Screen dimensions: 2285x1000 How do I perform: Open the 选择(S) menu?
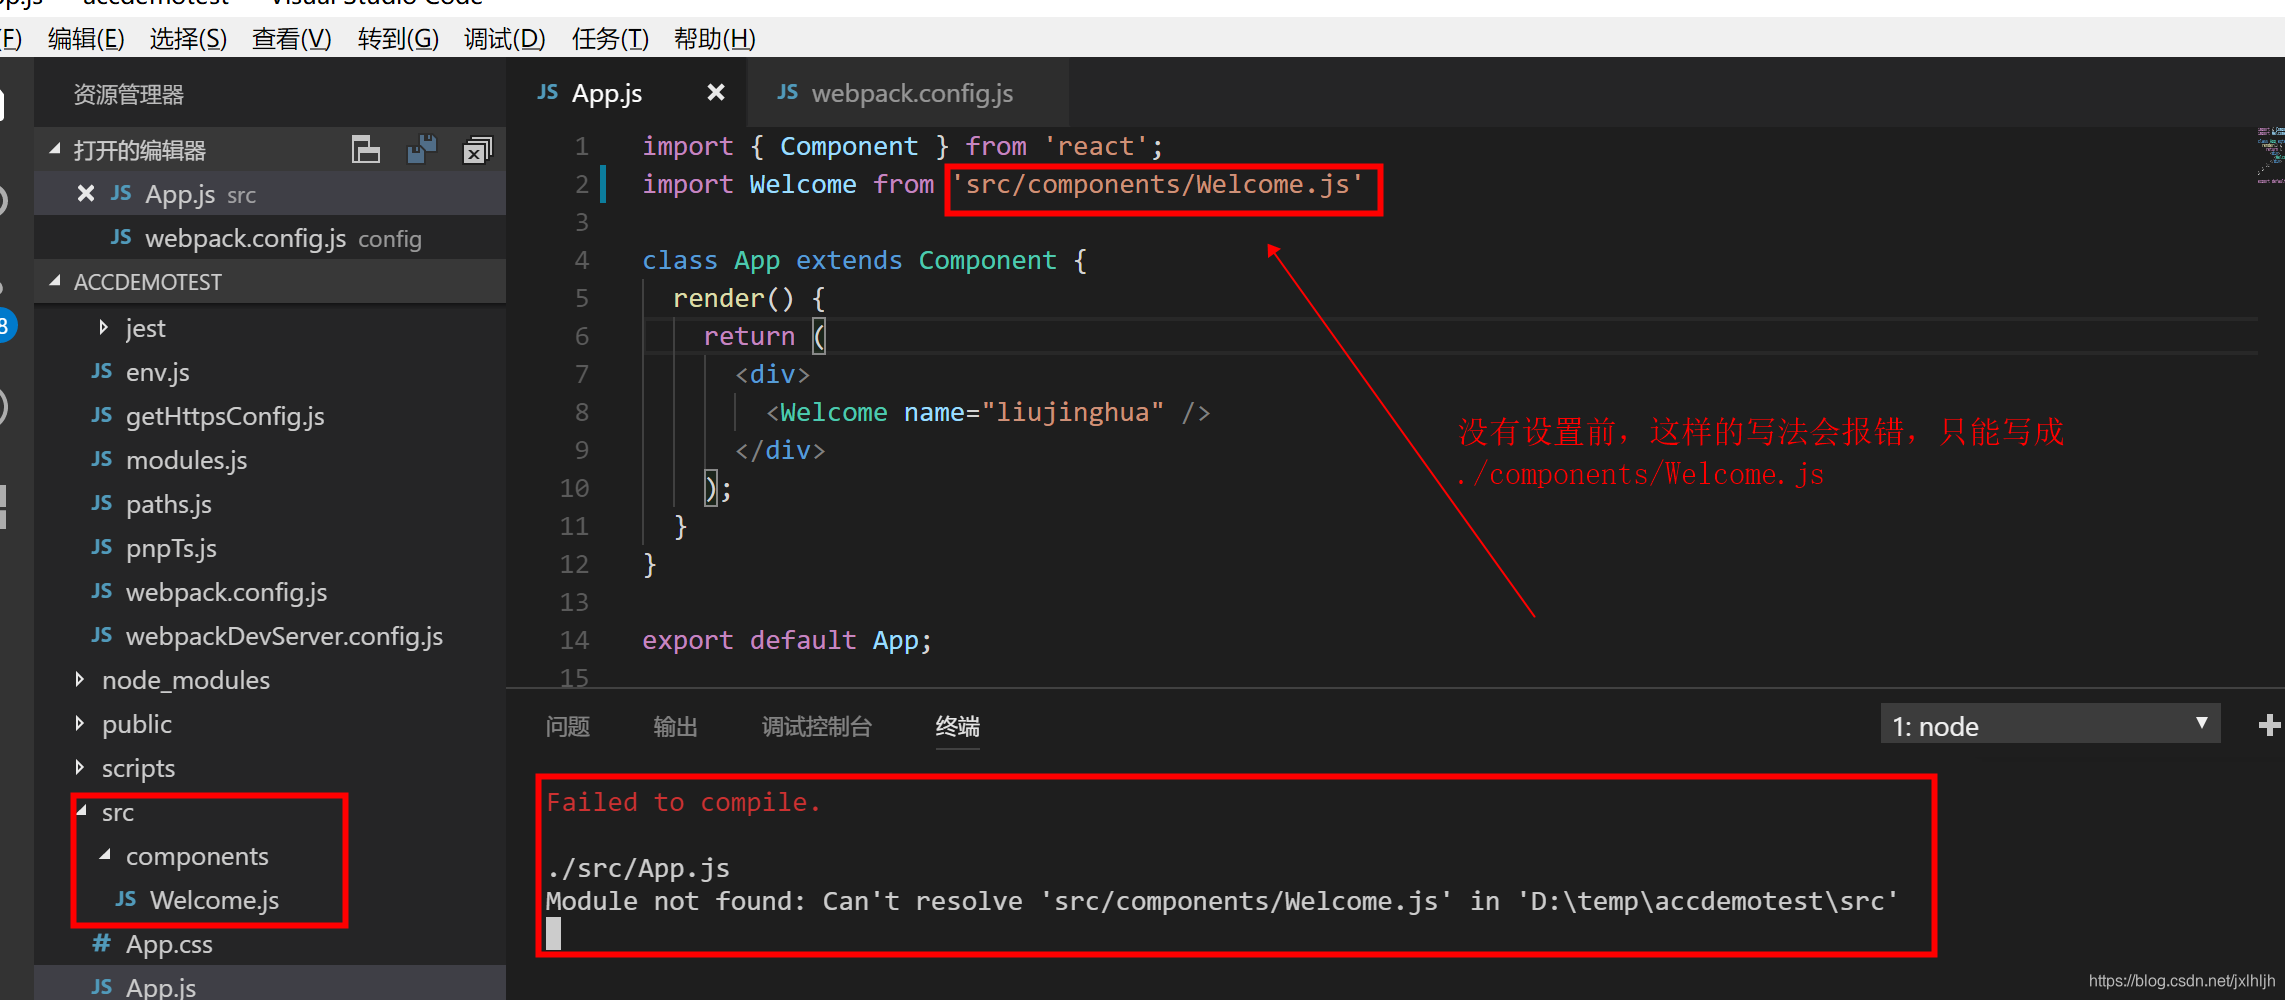click(188, 39)
